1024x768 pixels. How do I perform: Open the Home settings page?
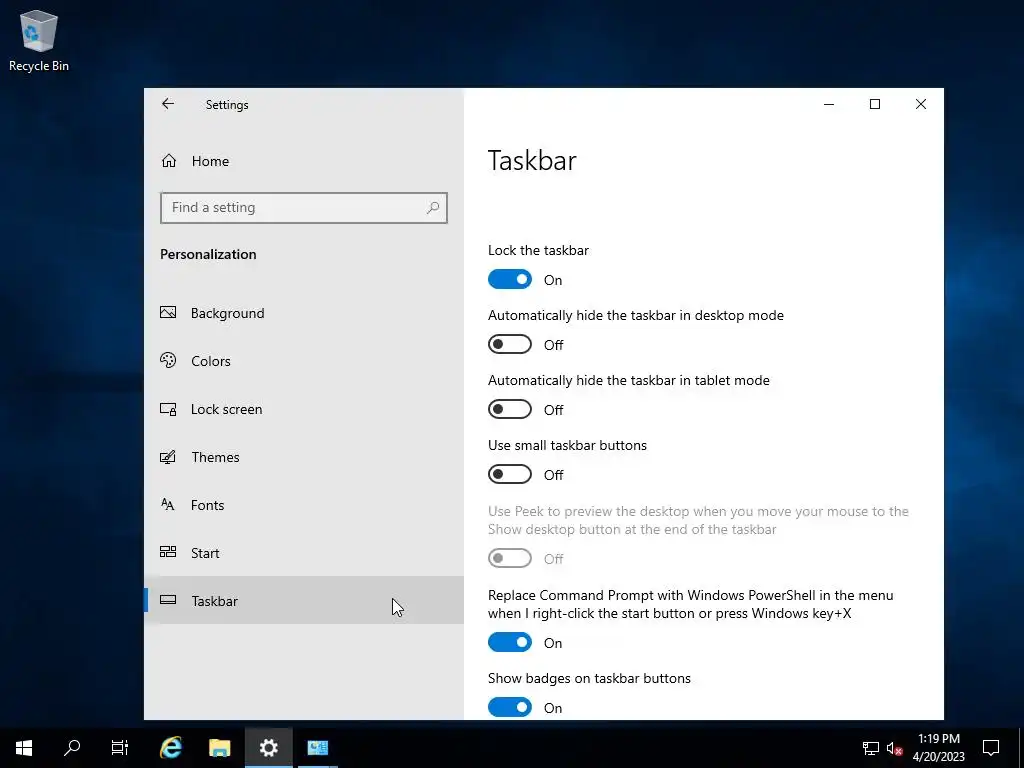point(304,161)
